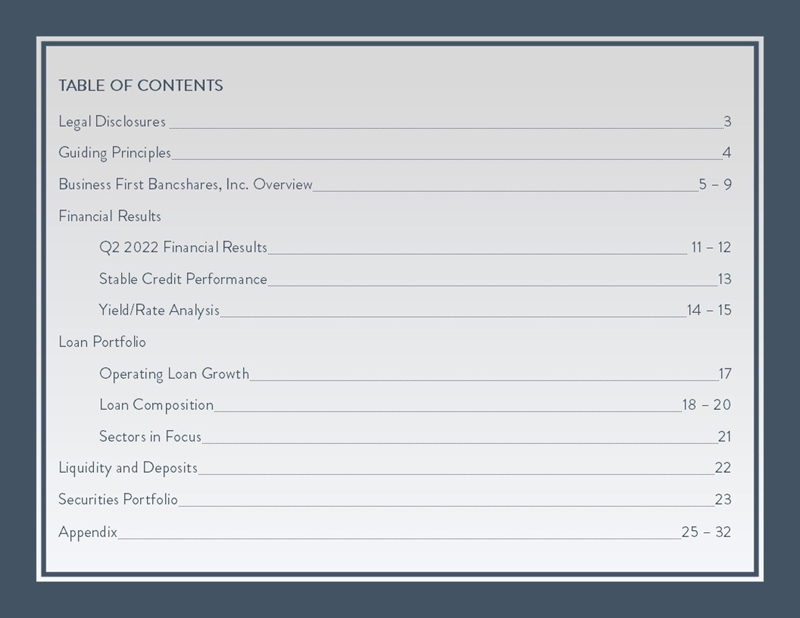Click the Loan Portfolio section heading

102,342
